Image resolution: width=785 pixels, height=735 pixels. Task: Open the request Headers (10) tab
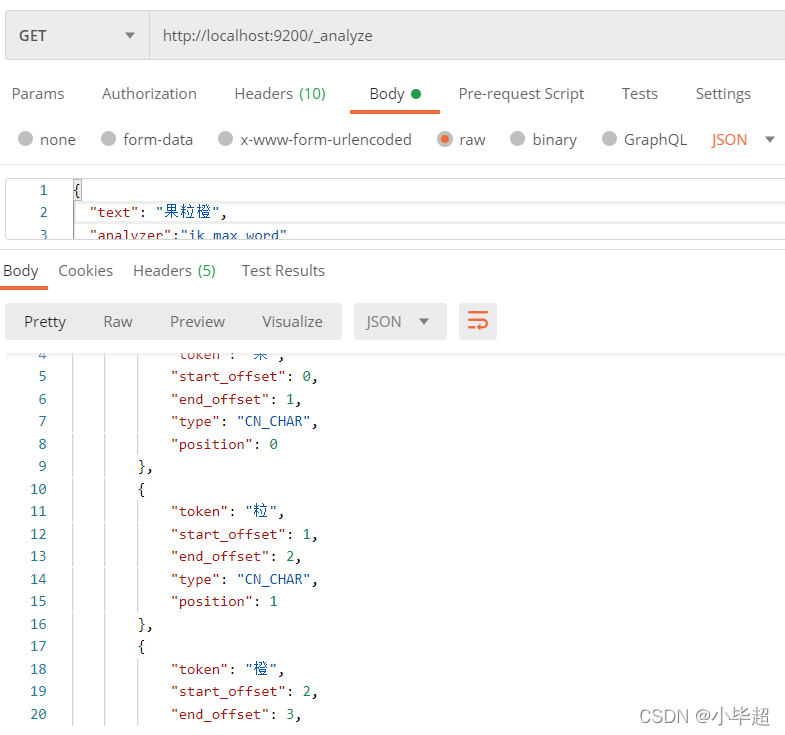280,94
